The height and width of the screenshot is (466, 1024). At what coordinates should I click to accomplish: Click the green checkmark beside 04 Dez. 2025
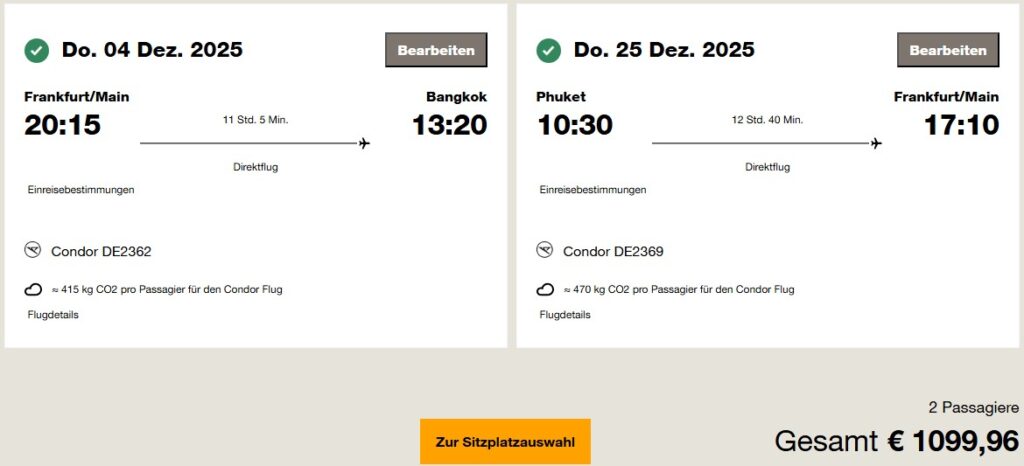pos(37,50)
